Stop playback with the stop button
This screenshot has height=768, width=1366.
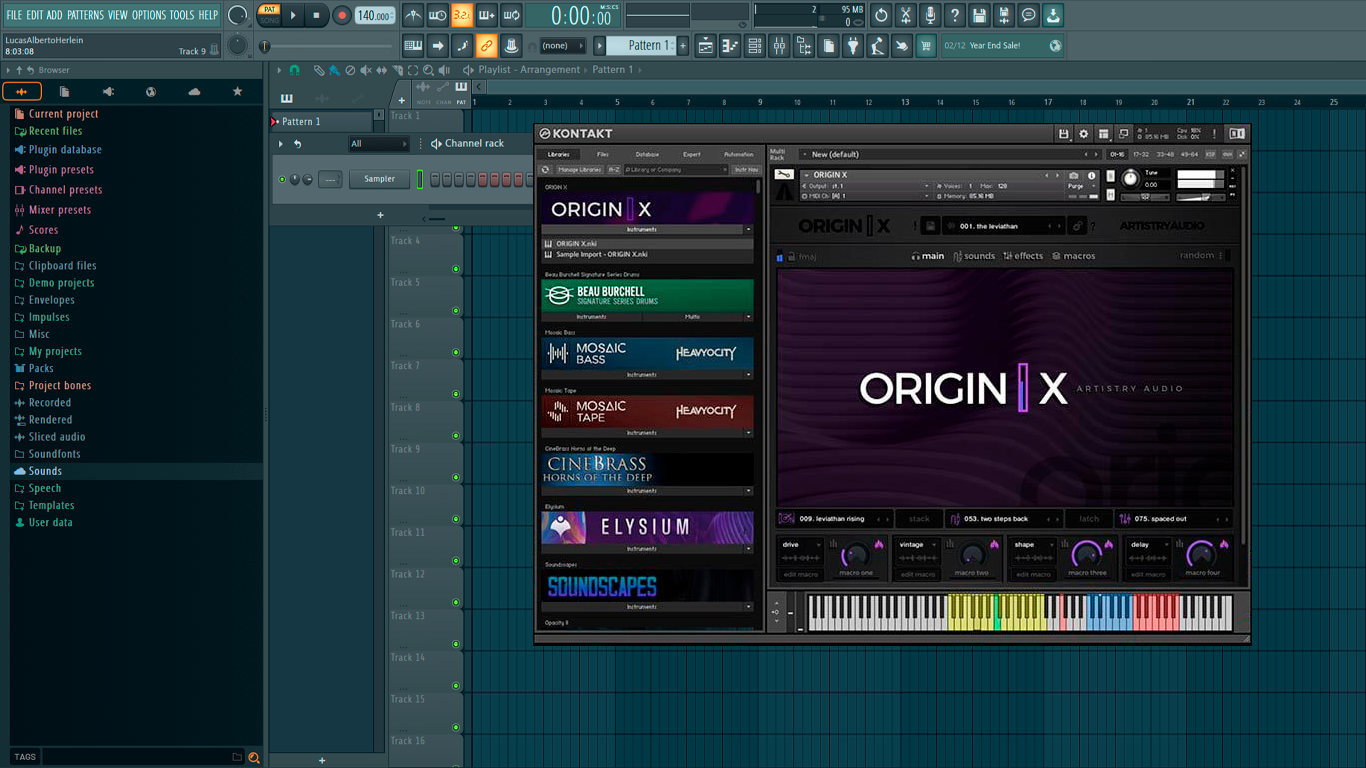(316, 15)
